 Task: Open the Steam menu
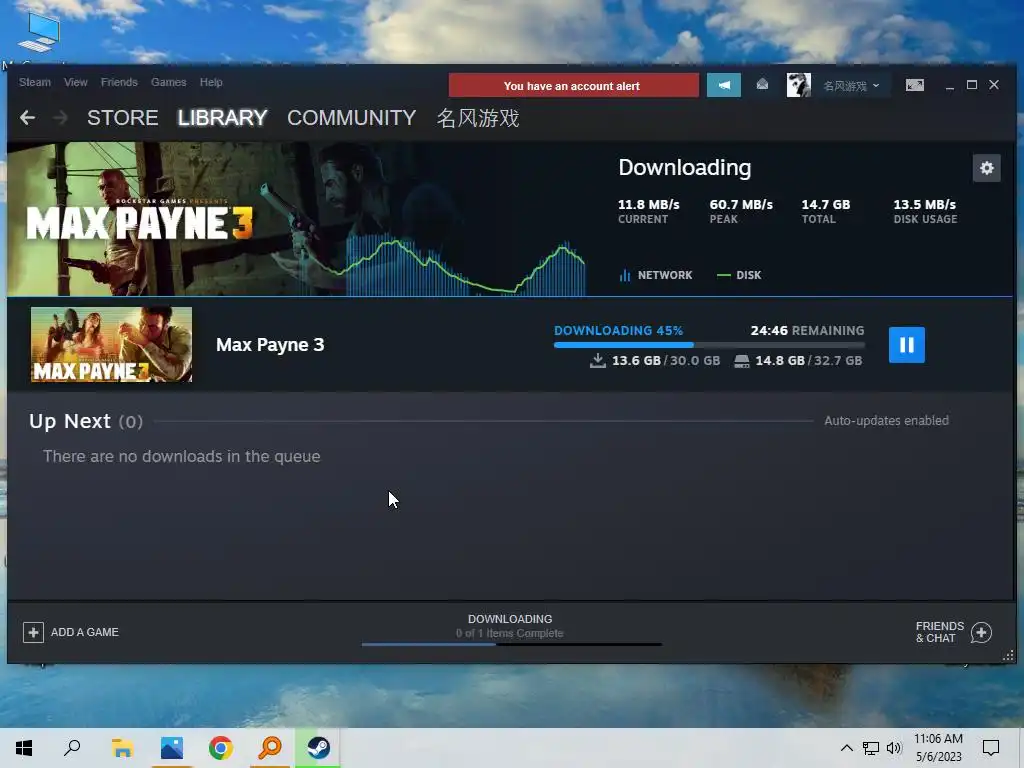(35, 82)
